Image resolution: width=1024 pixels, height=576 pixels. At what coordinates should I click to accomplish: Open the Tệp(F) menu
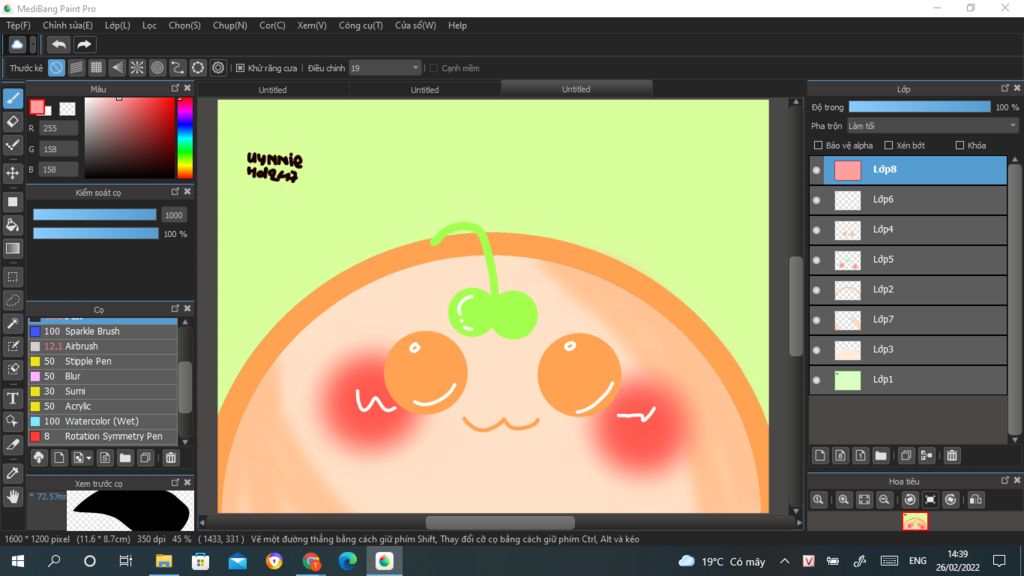[x=18, y=25]
